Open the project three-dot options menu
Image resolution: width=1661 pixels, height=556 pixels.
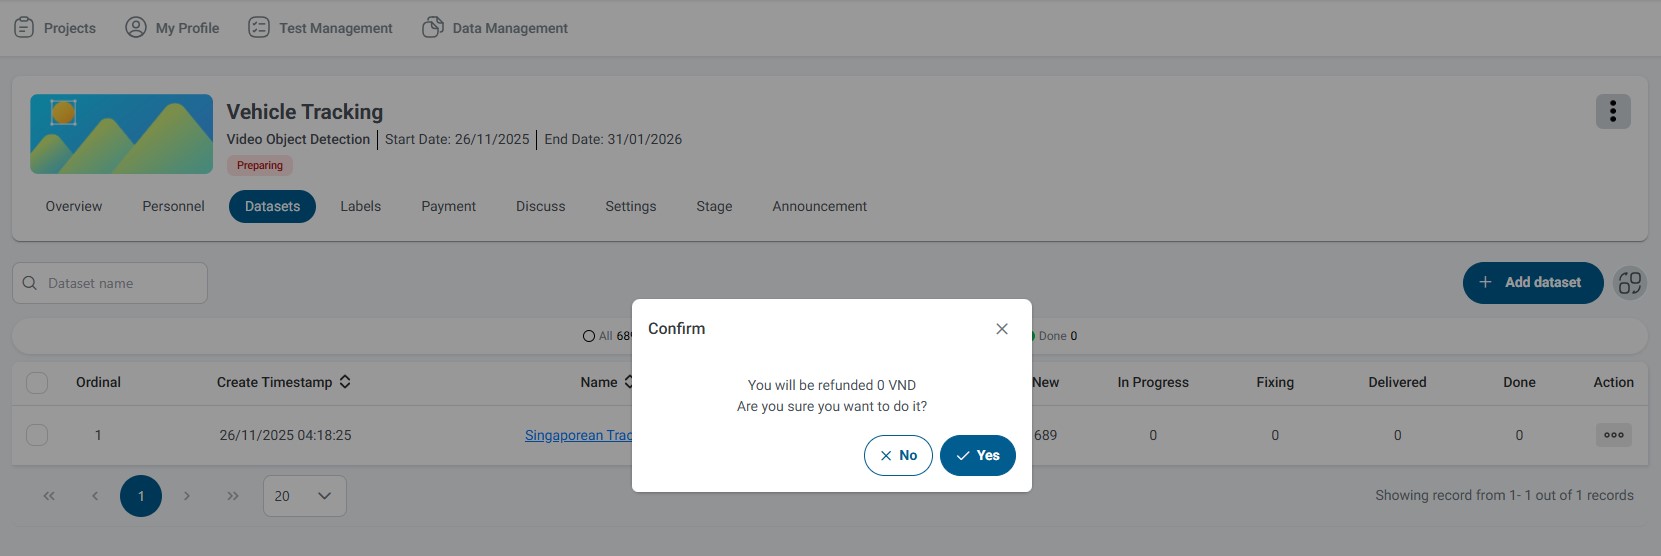coord(1612,112)
